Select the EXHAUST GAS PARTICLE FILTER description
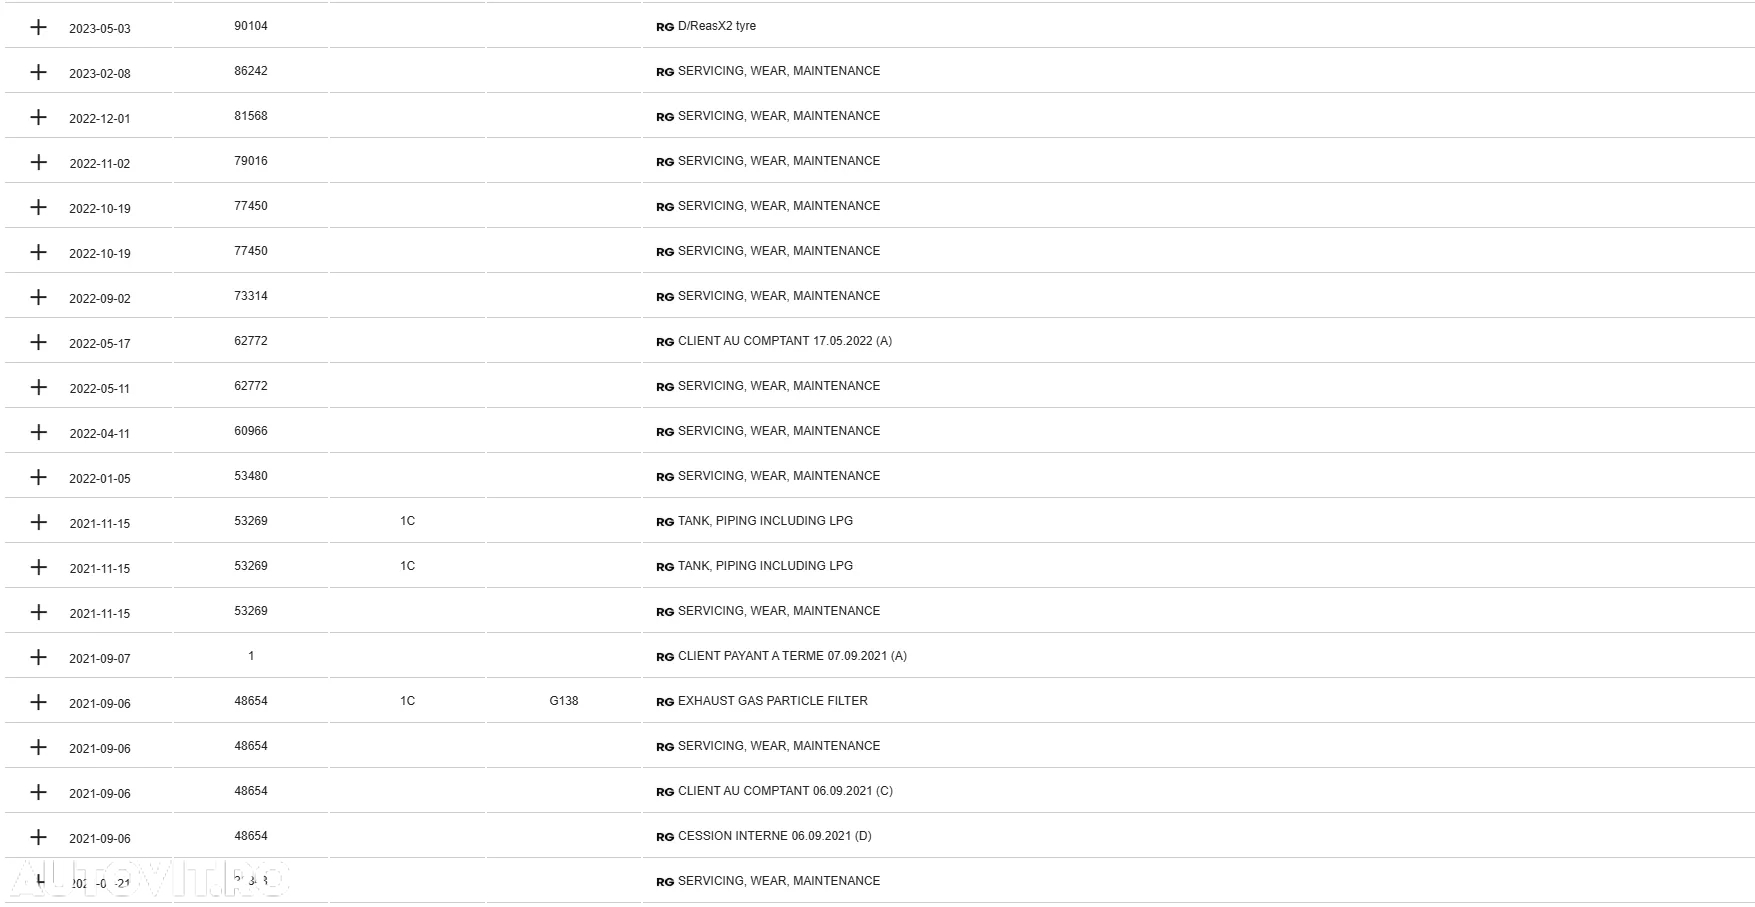This screenshot has width=1755, height=907. pos(773,701)
